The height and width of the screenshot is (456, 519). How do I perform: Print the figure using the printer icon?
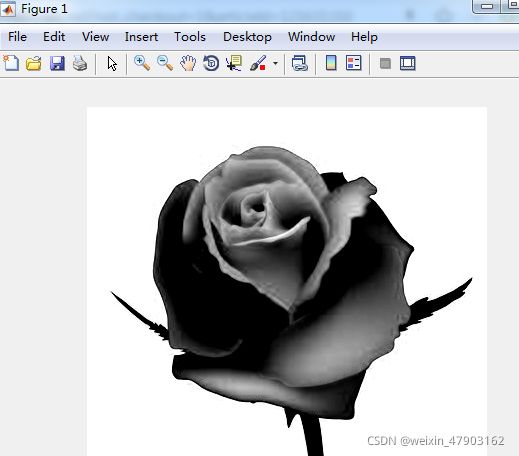80,63
